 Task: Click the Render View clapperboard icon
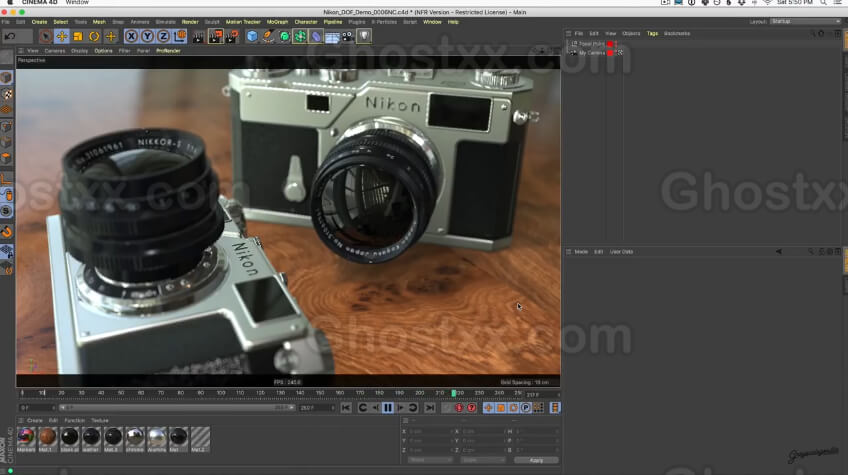198,36
